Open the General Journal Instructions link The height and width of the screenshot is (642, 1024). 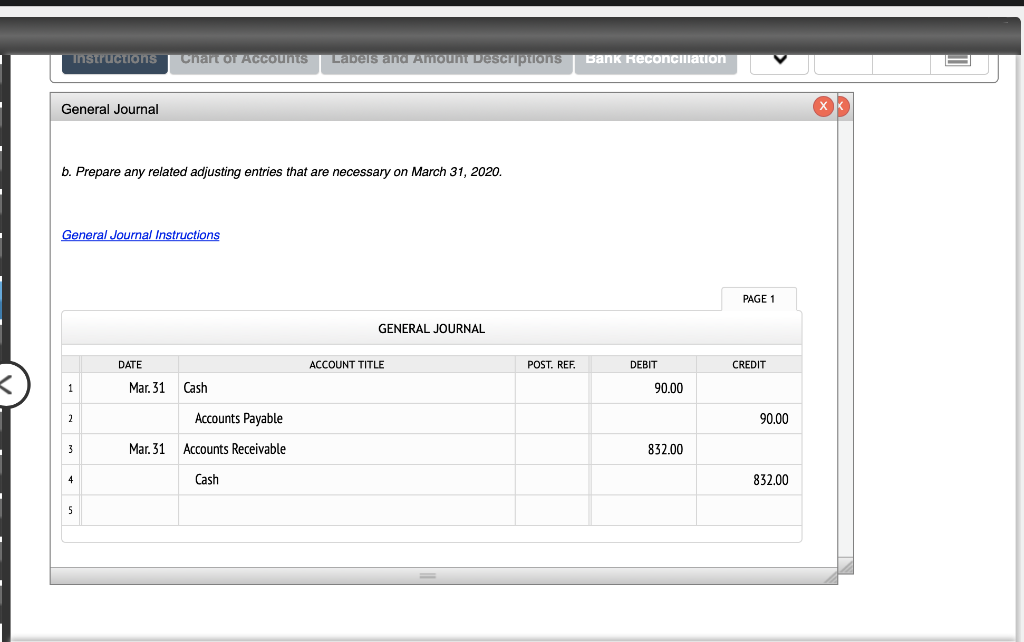coord(140,234)
